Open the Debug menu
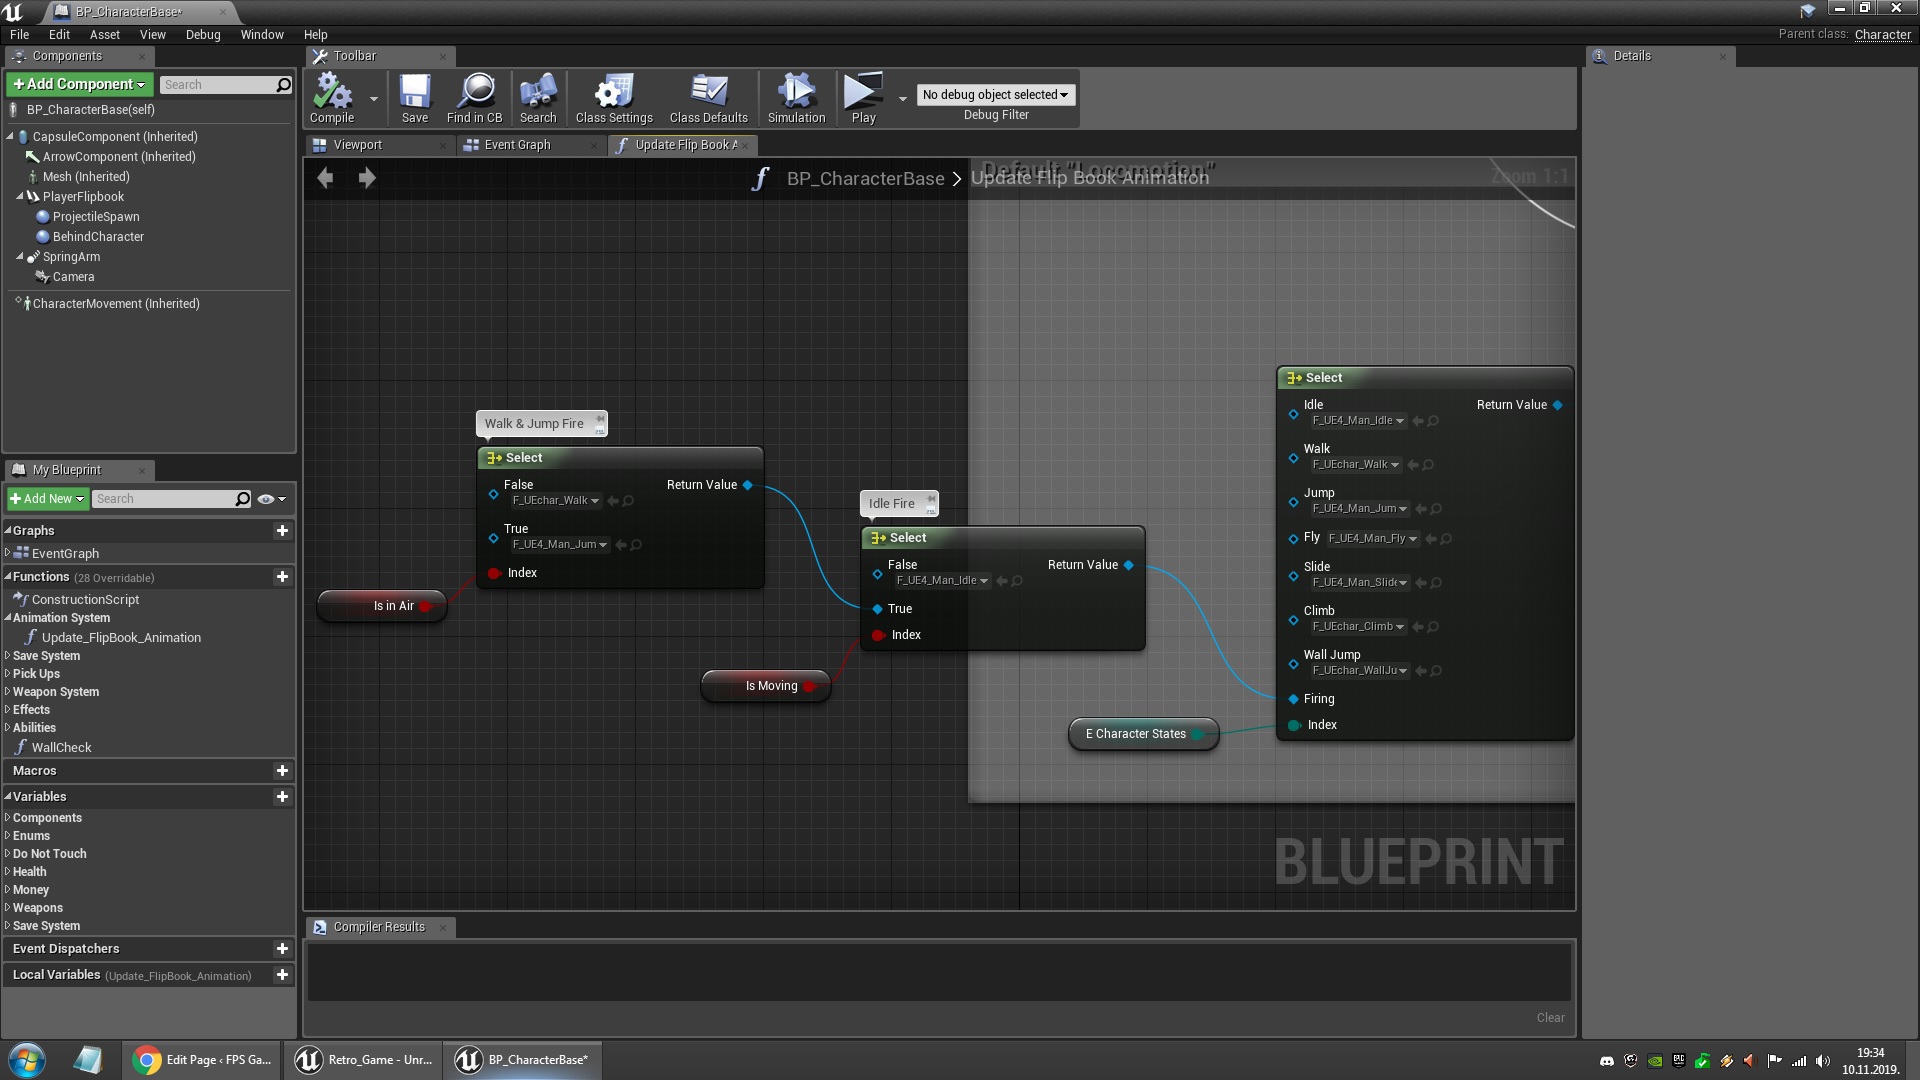The image size is (1920, 1080). (203, 34)
